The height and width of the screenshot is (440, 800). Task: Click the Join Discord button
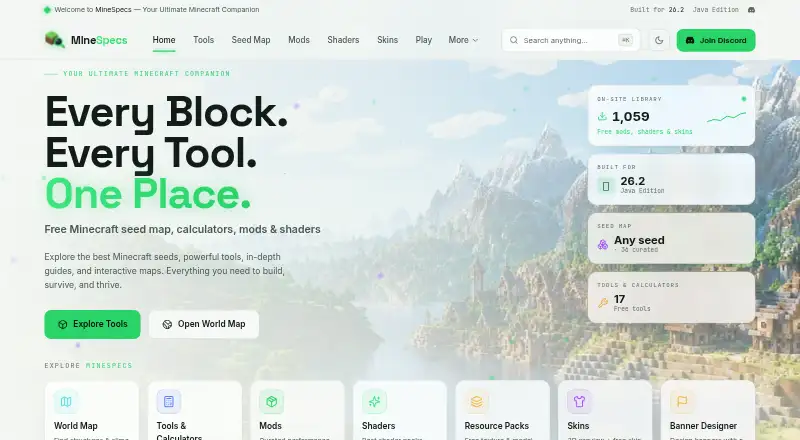coord(716,40)
